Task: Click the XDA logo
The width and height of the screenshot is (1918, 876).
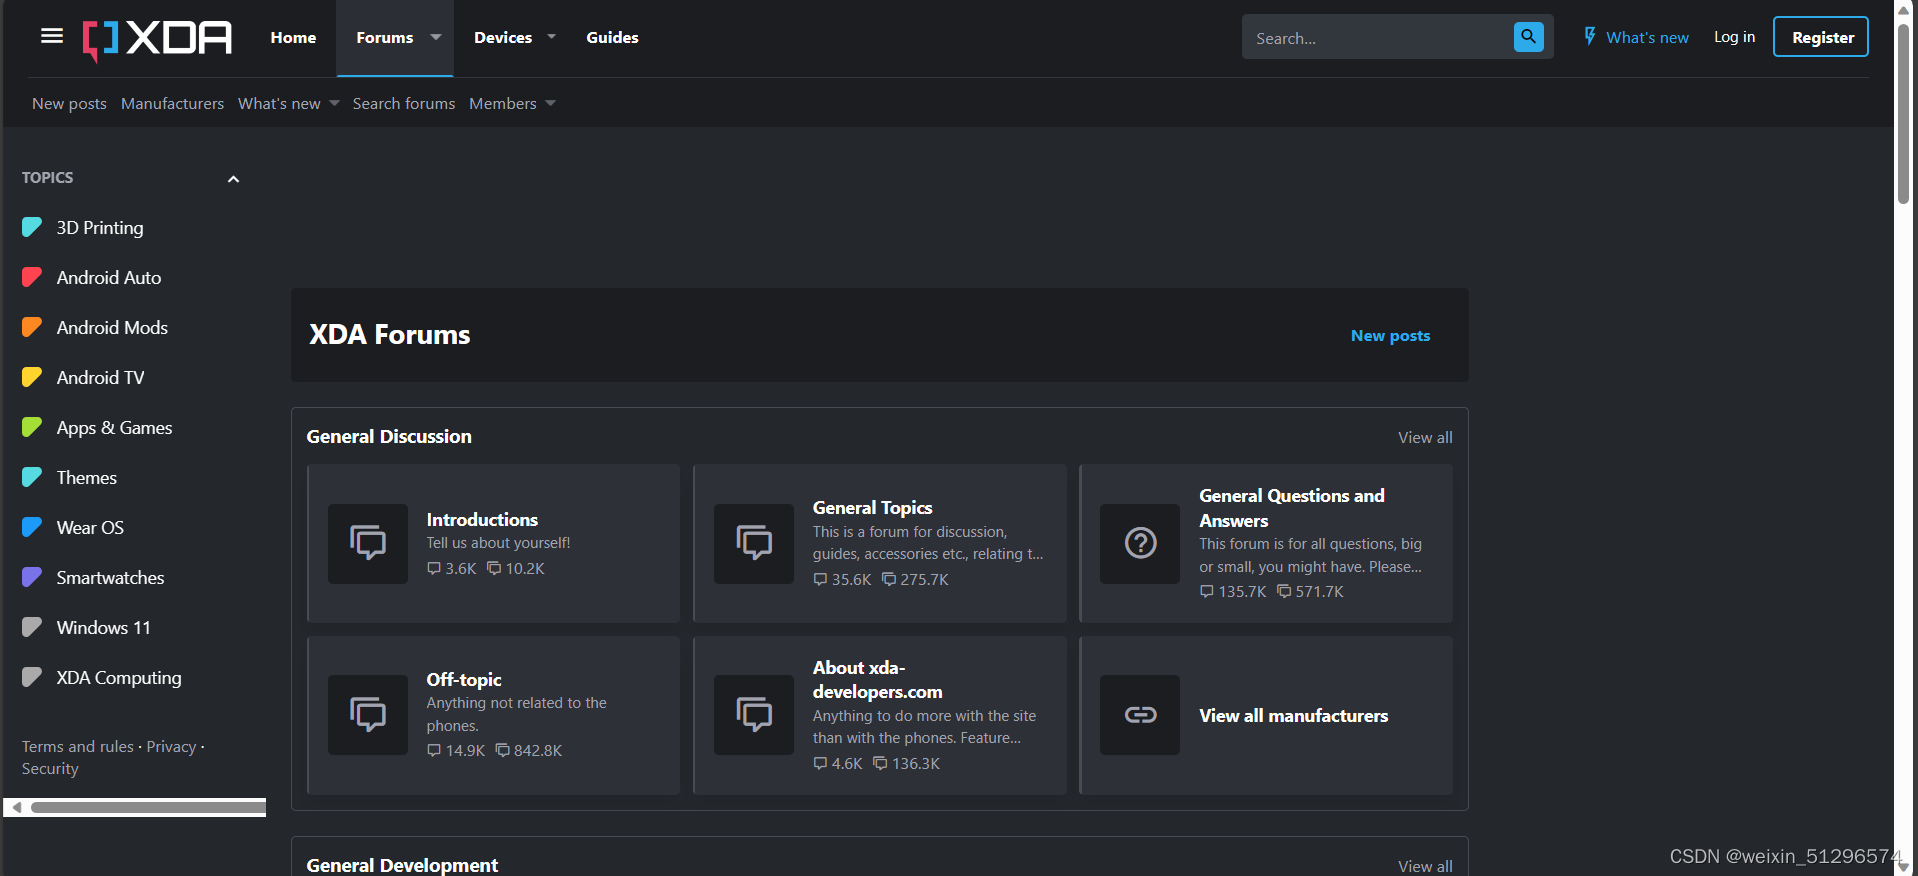Action: [157, 39]
